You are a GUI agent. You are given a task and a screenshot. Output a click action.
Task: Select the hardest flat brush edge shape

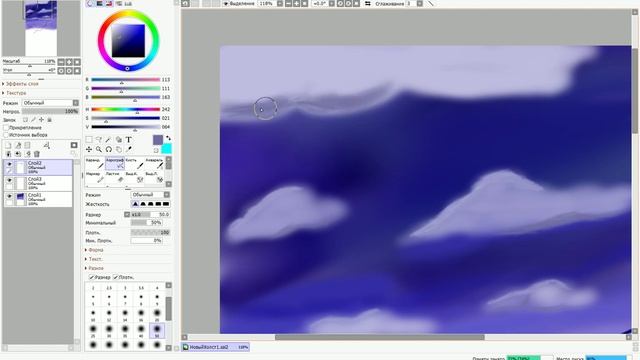(166, 204)
